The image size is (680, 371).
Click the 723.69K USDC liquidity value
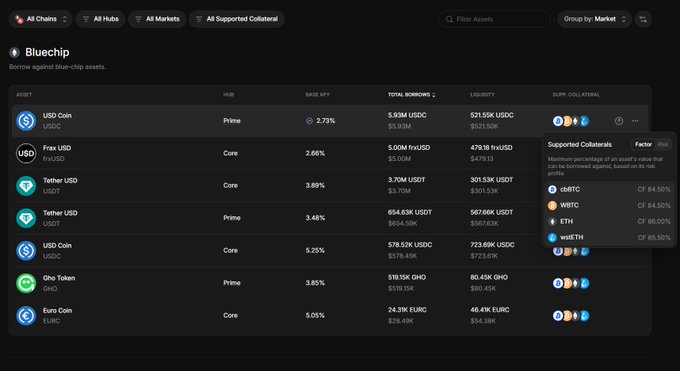(x=492, y=245)
